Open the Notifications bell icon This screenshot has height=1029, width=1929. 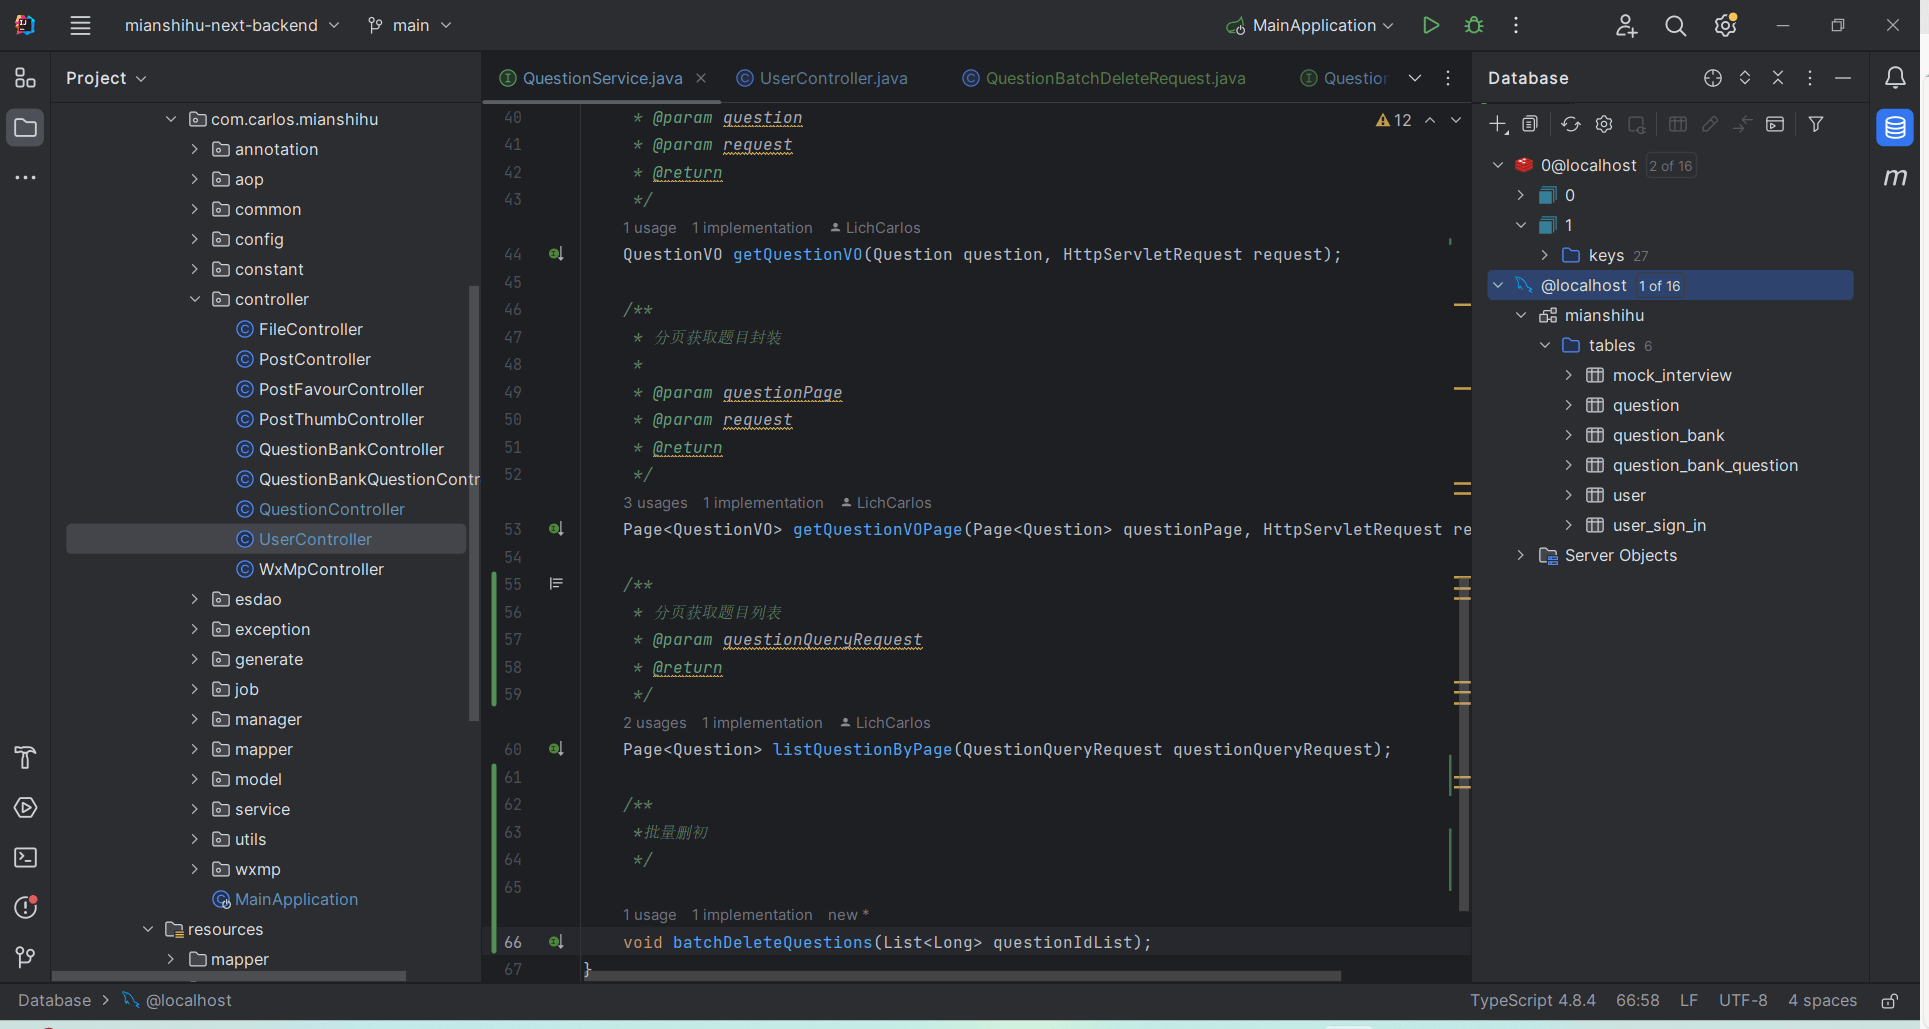[1894, 78]
